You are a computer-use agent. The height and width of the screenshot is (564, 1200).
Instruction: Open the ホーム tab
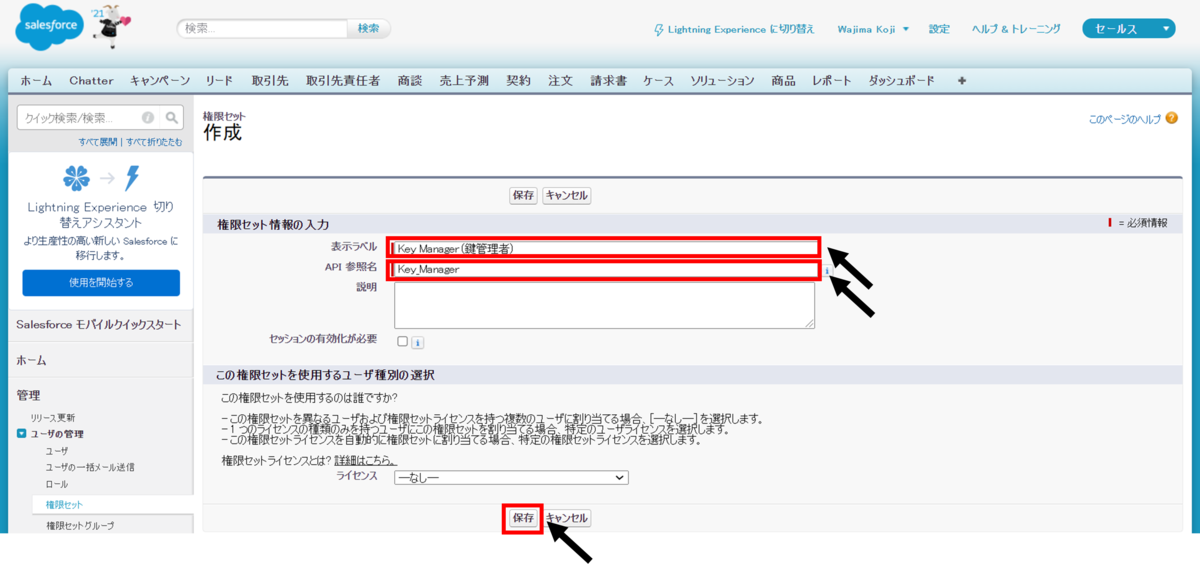click(x=36, y=81)
